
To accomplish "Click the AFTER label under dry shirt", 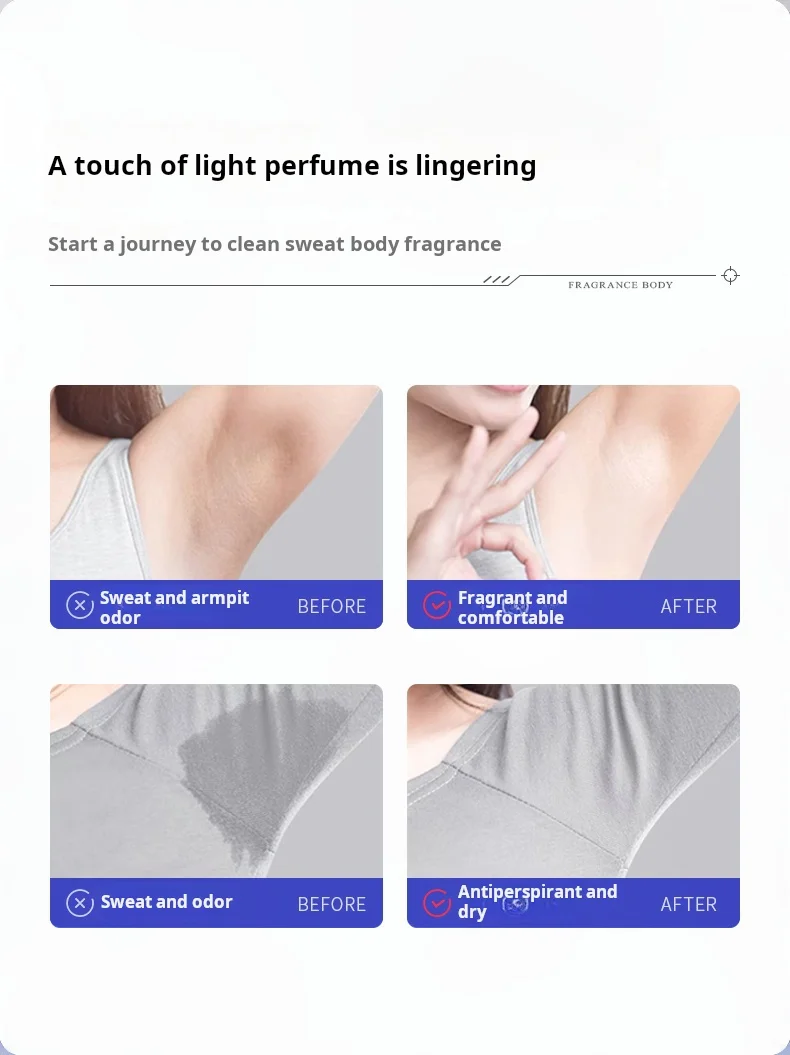I will [688, 904].
